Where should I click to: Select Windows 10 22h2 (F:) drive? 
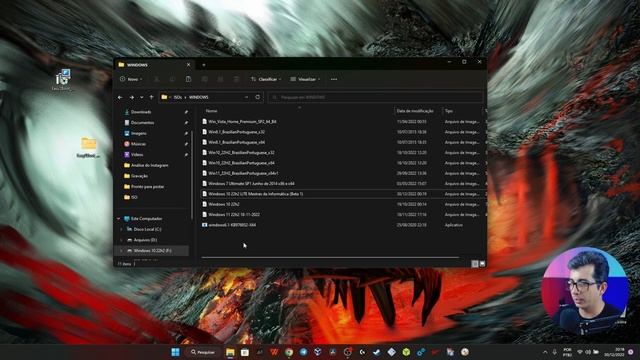click(152, 251)
